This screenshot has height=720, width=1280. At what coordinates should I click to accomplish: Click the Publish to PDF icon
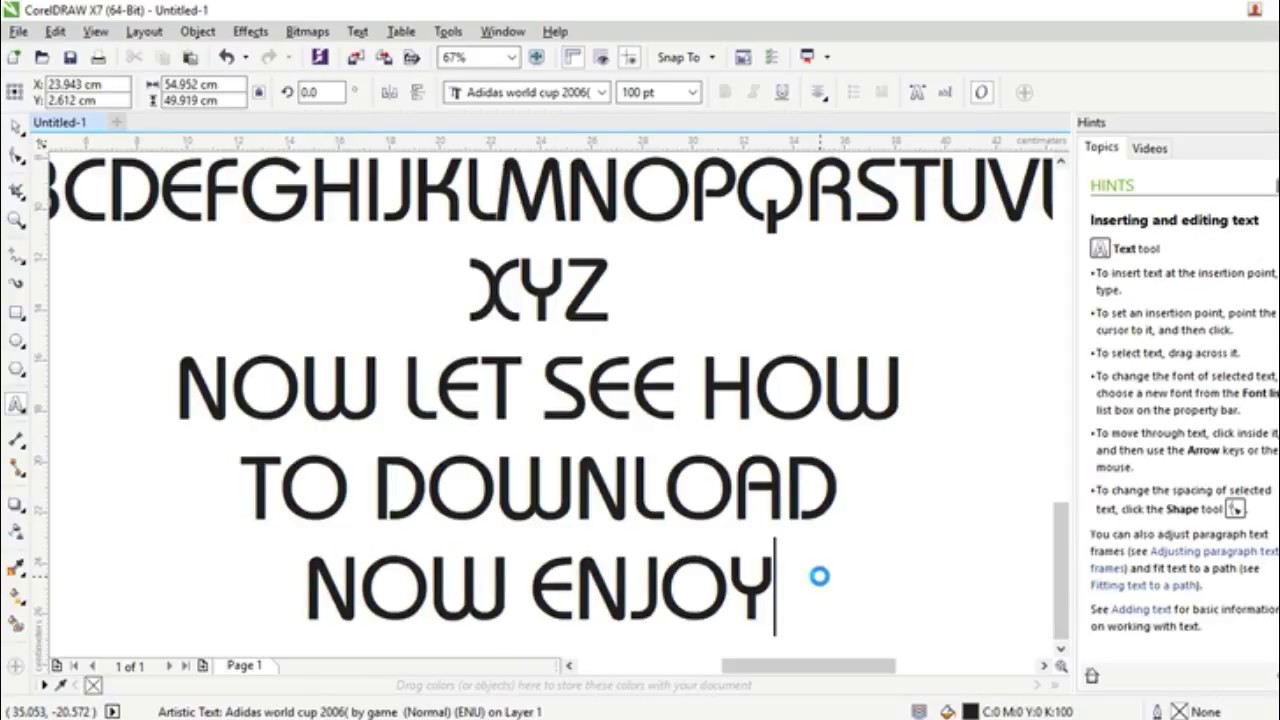(x=411, y=58)
